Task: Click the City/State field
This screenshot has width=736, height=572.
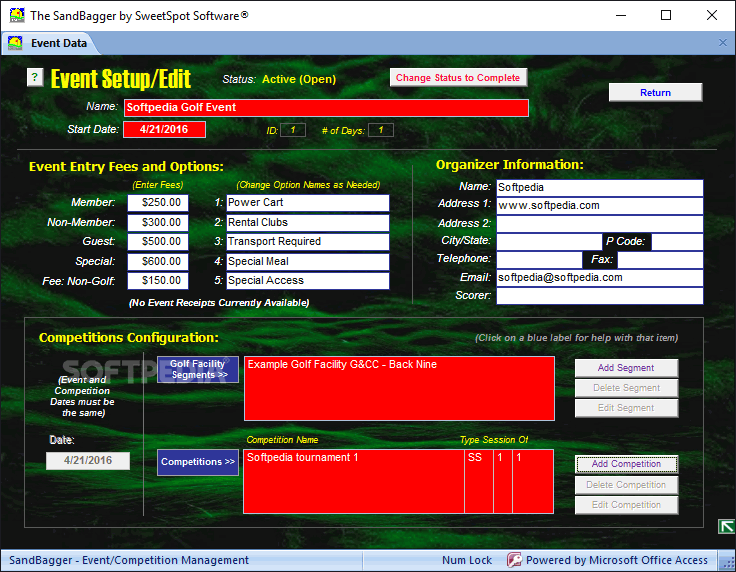Action: point(549,242)
